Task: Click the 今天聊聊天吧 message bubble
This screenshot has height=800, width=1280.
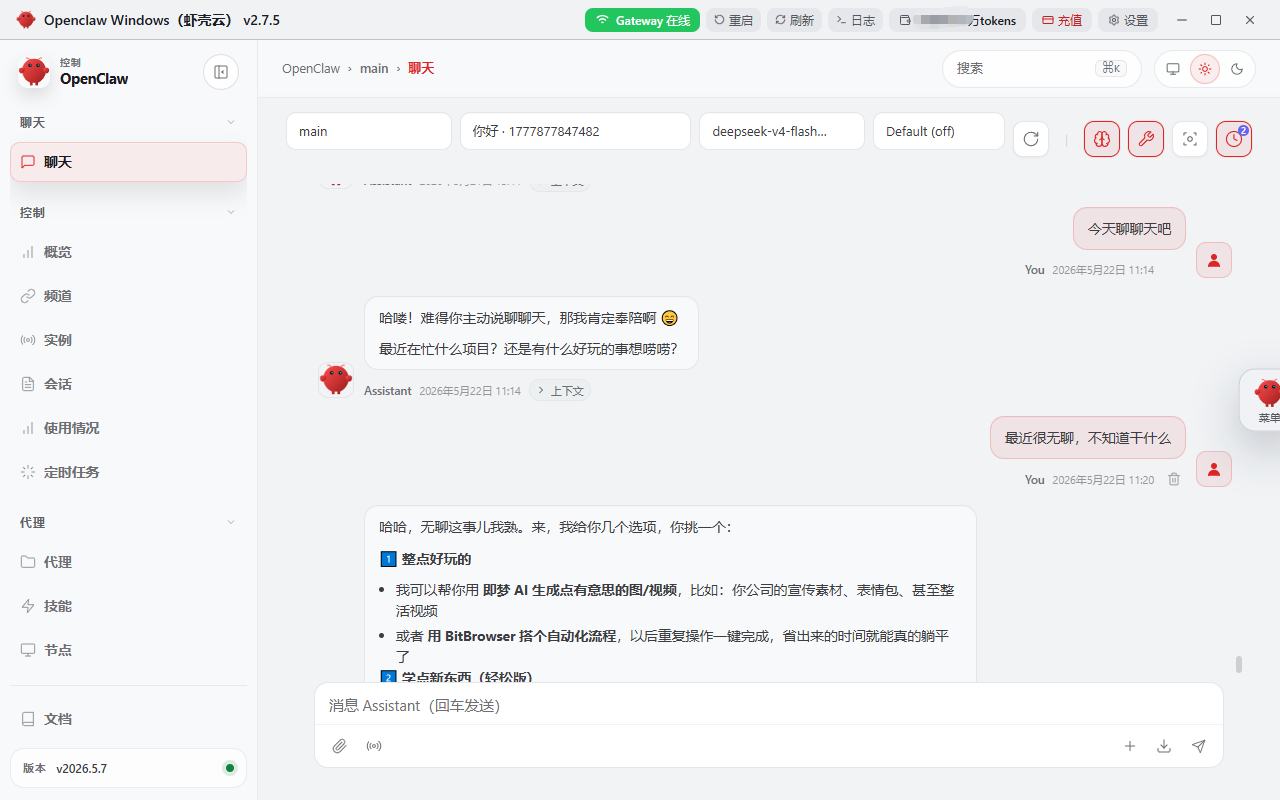Action: (1129, 229)
